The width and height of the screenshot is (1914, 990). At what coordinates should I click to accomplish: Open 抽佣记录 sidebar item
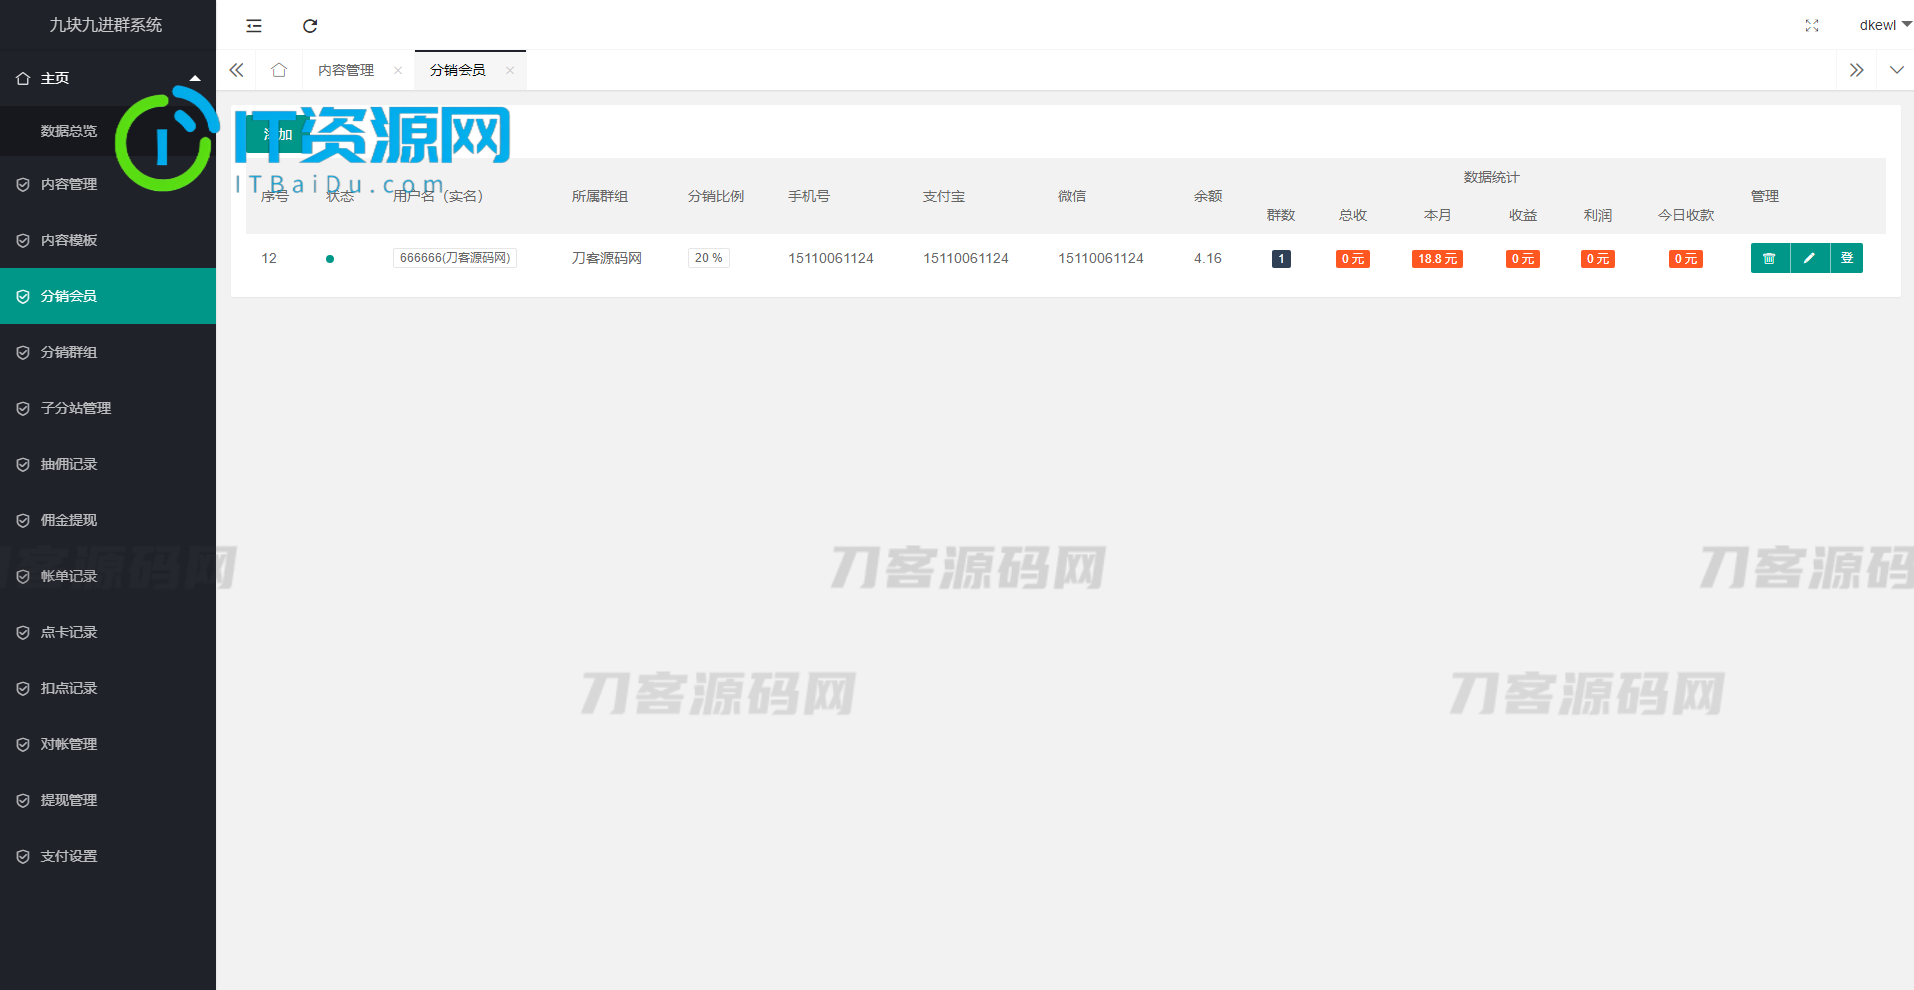pos(108,464)
